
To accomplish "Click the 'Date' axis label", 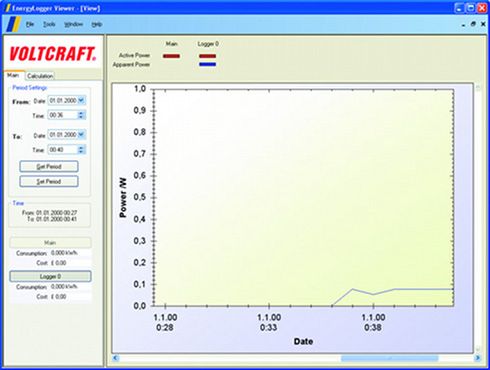I will [x=303, y=341].
